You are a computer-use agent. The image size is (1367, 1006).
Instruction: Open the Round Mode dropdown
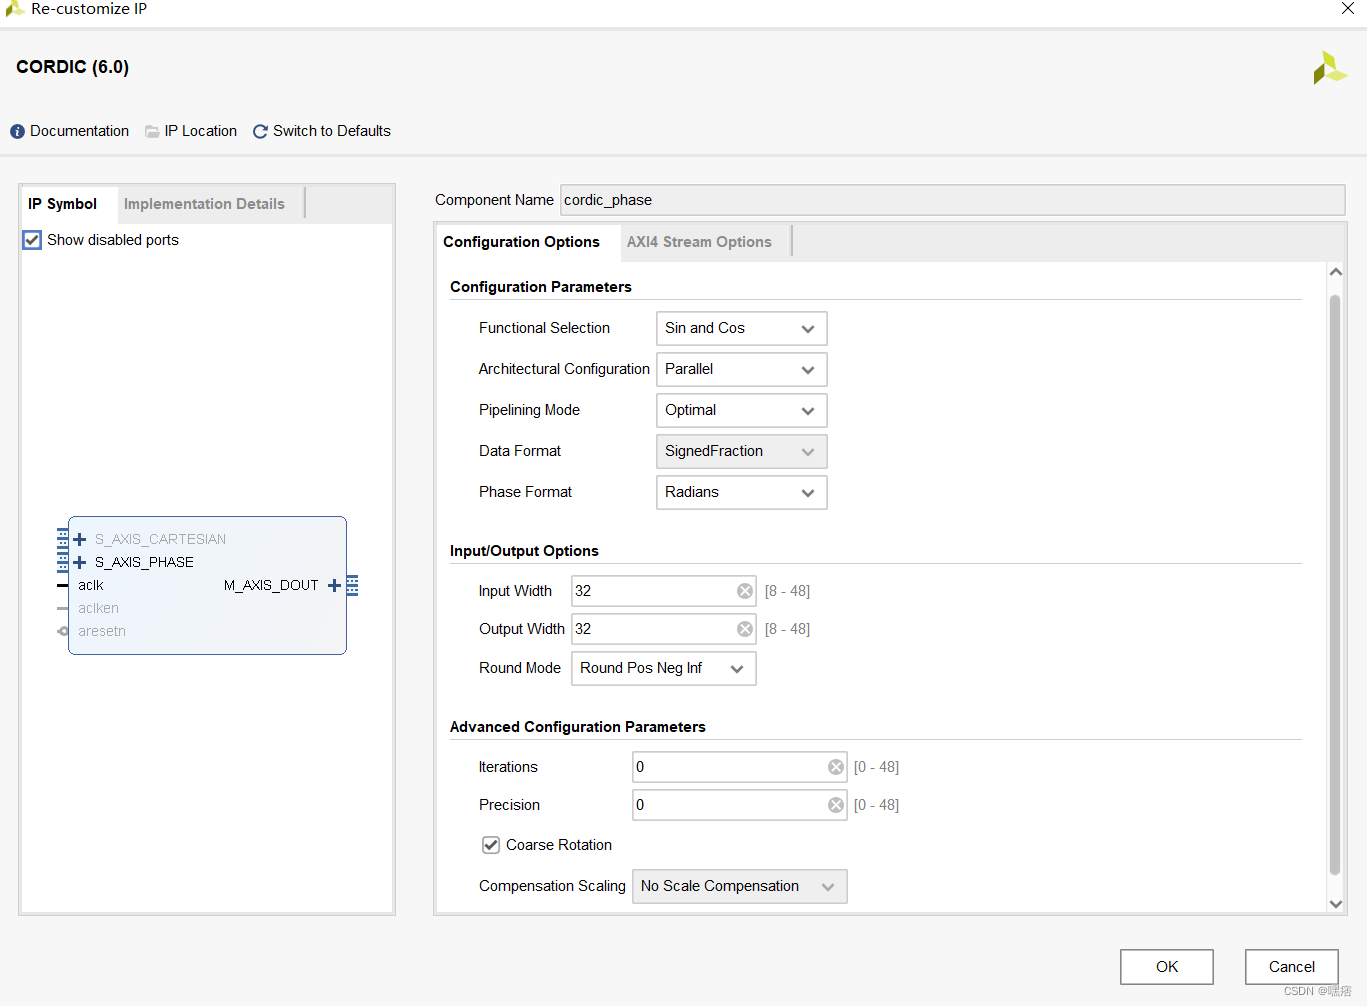point(737,668)
